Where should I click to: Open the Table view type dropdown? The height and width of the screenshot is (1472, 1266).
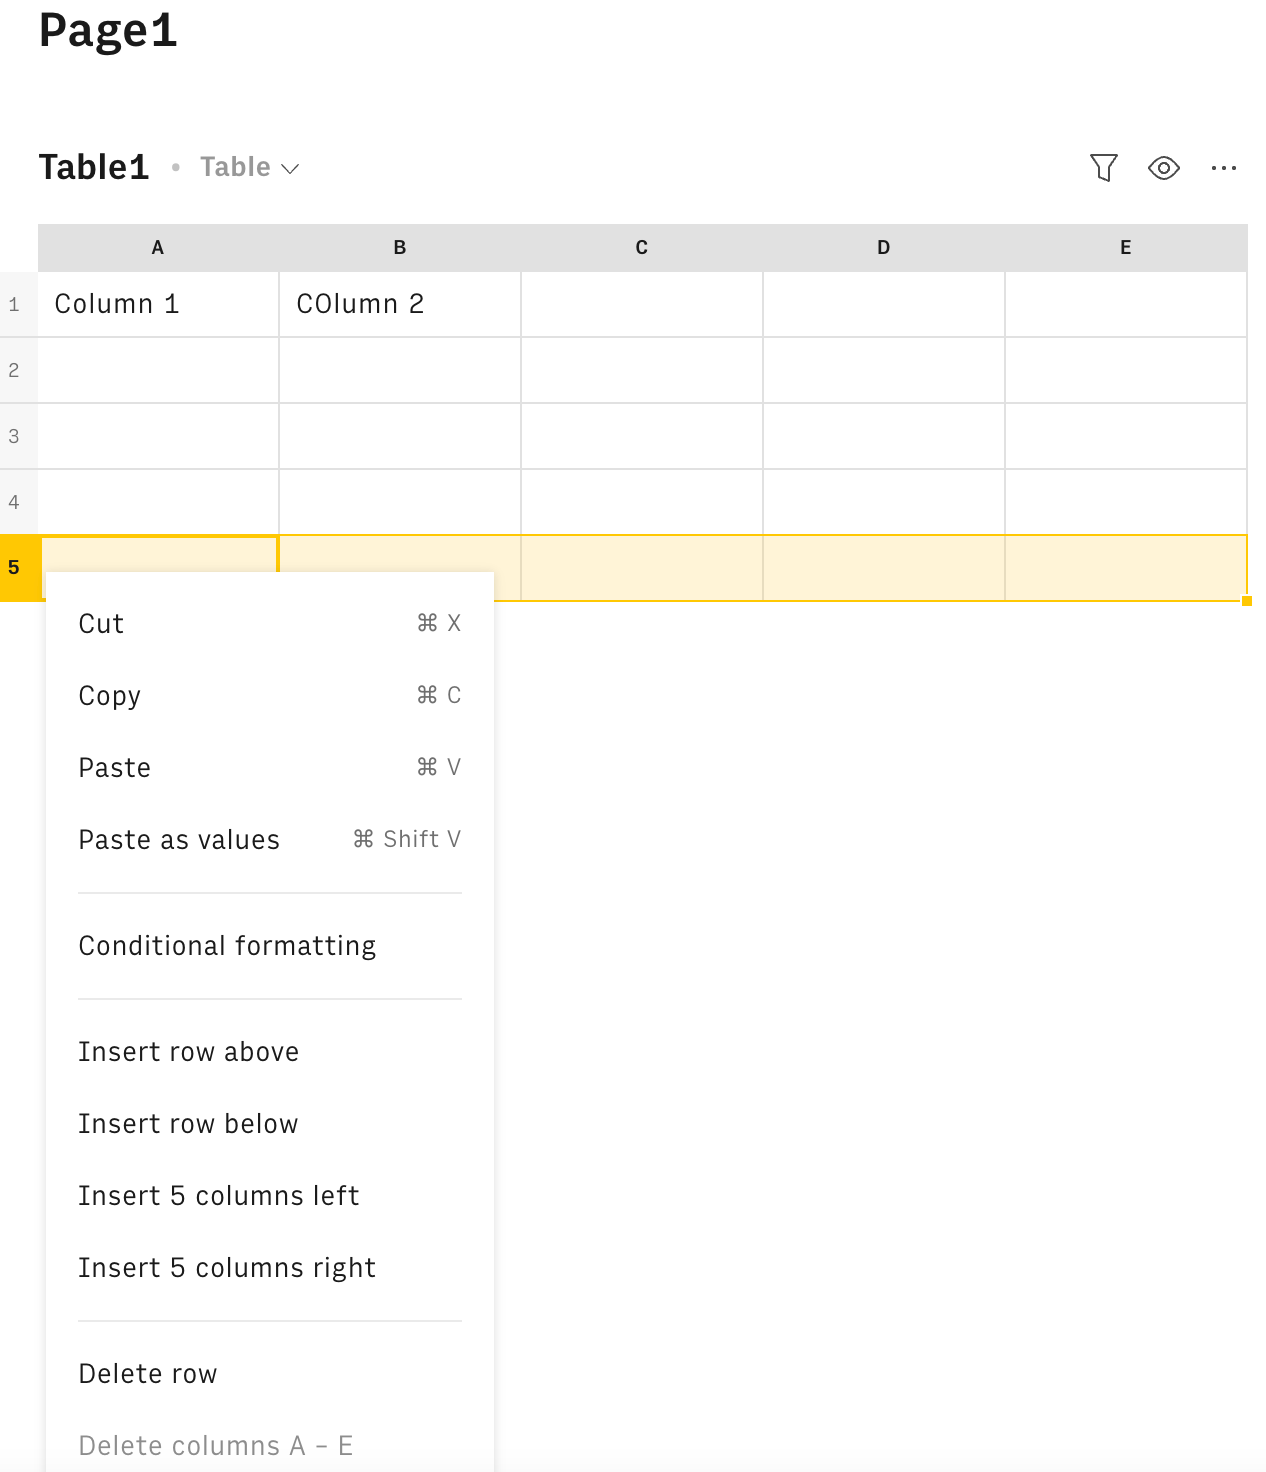tap(248, 167)
